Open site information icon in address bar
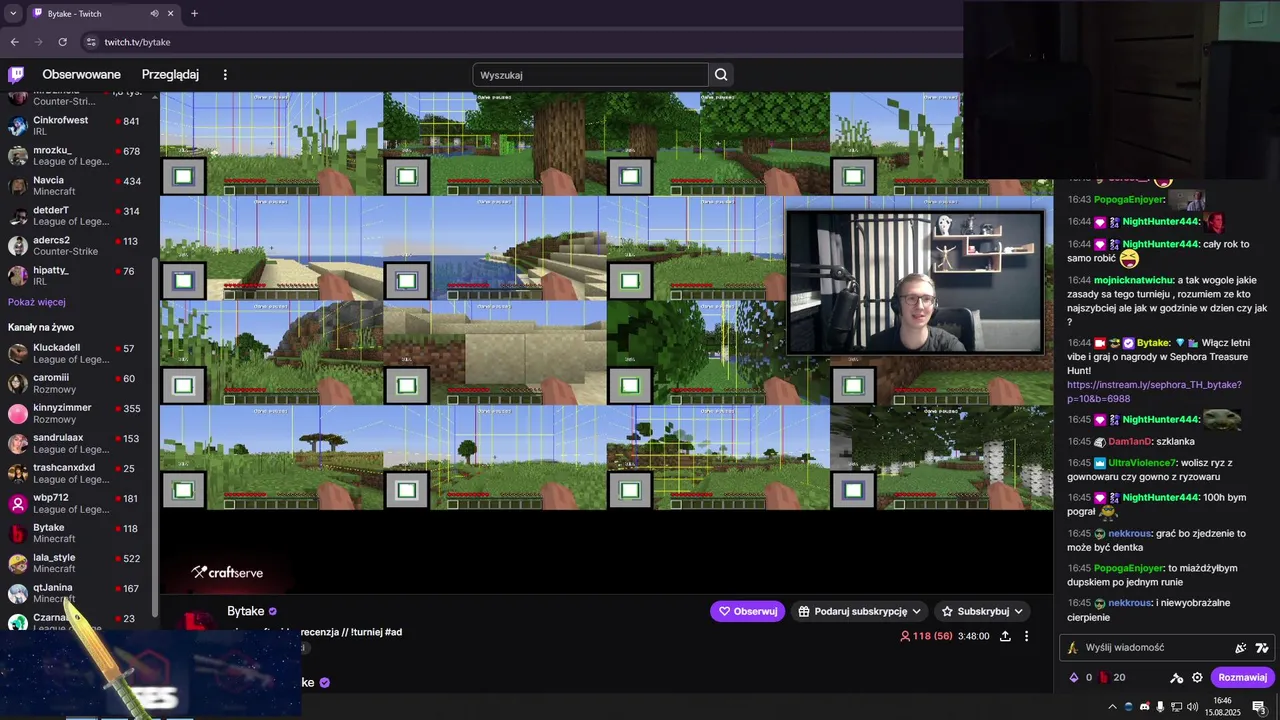1280x720 pixels. [91, 42]
